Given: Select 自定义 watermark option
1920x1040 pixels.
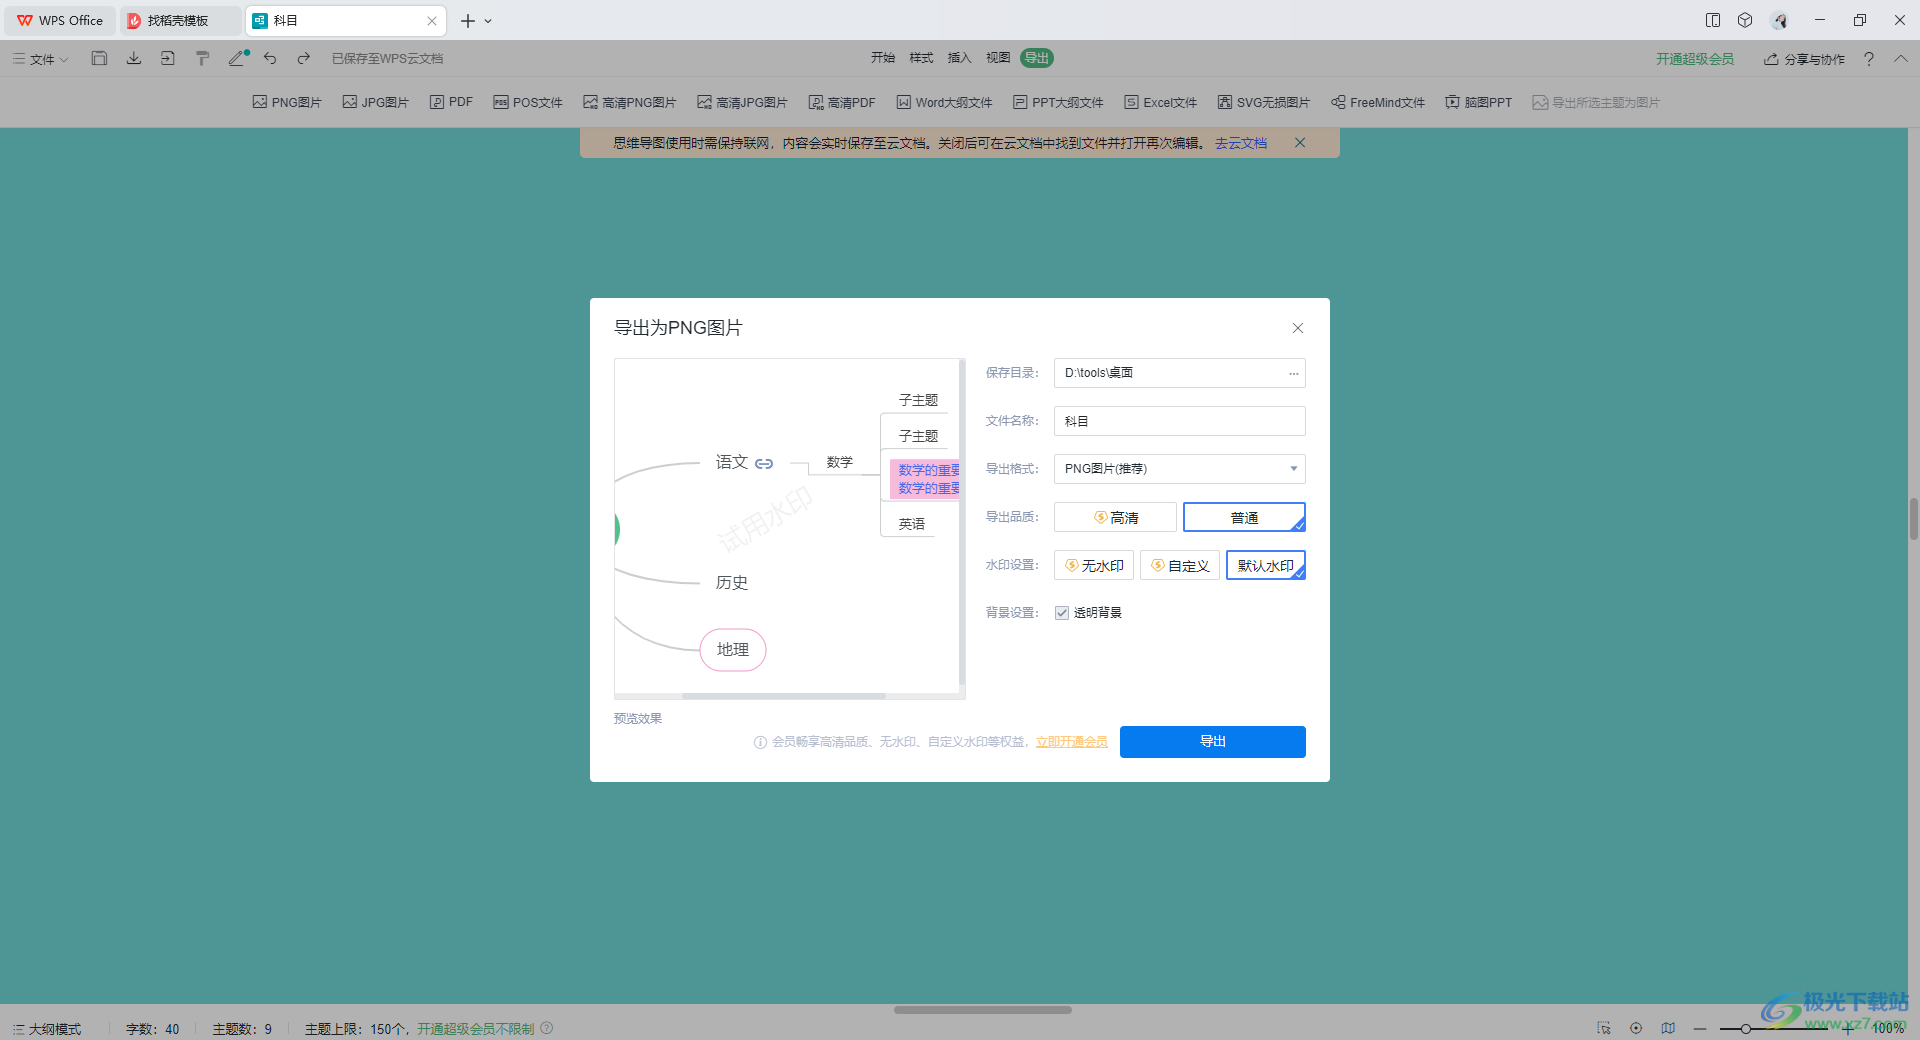Looking at the screenshot, I should 1180,565.
